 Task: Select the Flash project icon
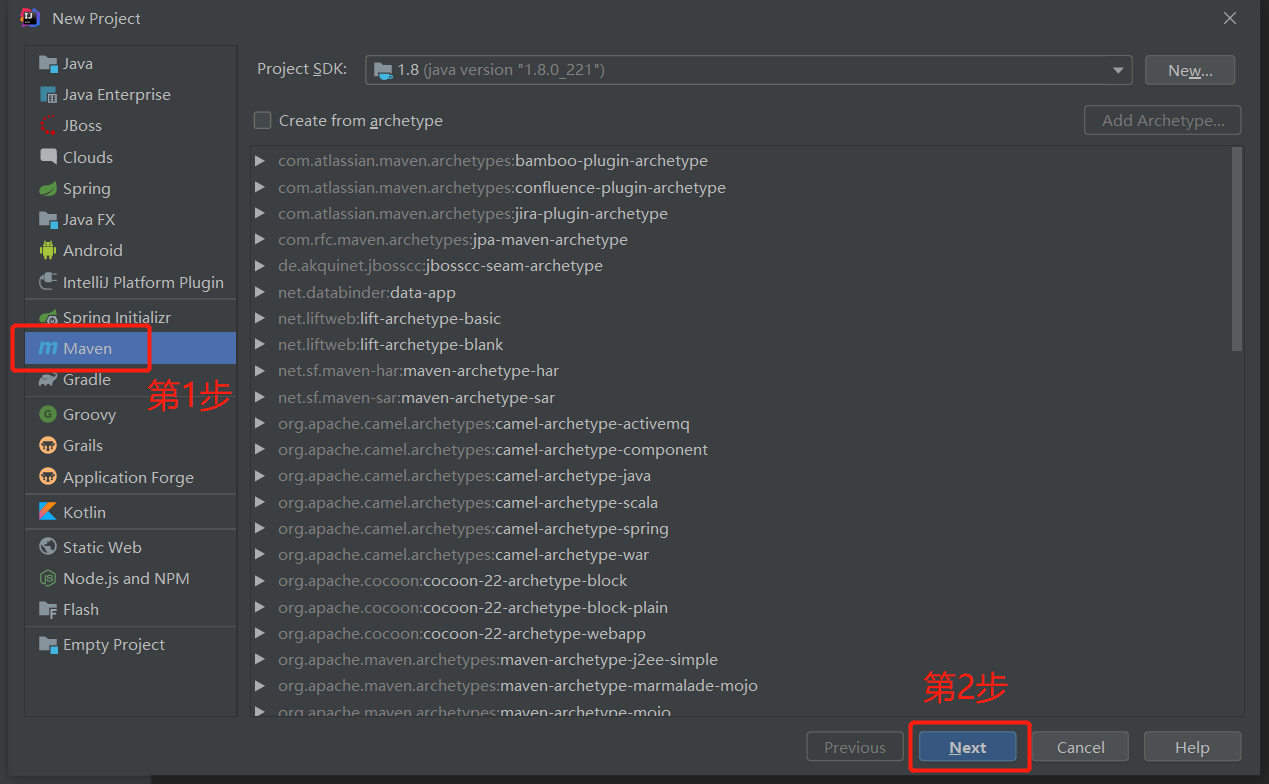click(48, 610)
